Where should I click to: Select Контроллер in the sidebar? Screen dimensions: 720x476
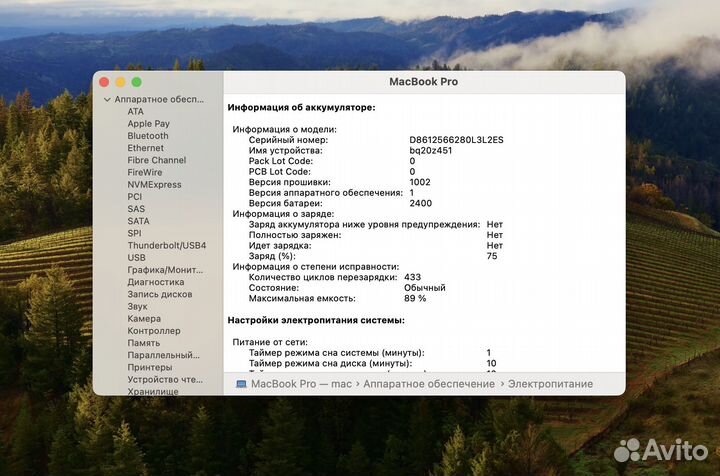(154, 330)
